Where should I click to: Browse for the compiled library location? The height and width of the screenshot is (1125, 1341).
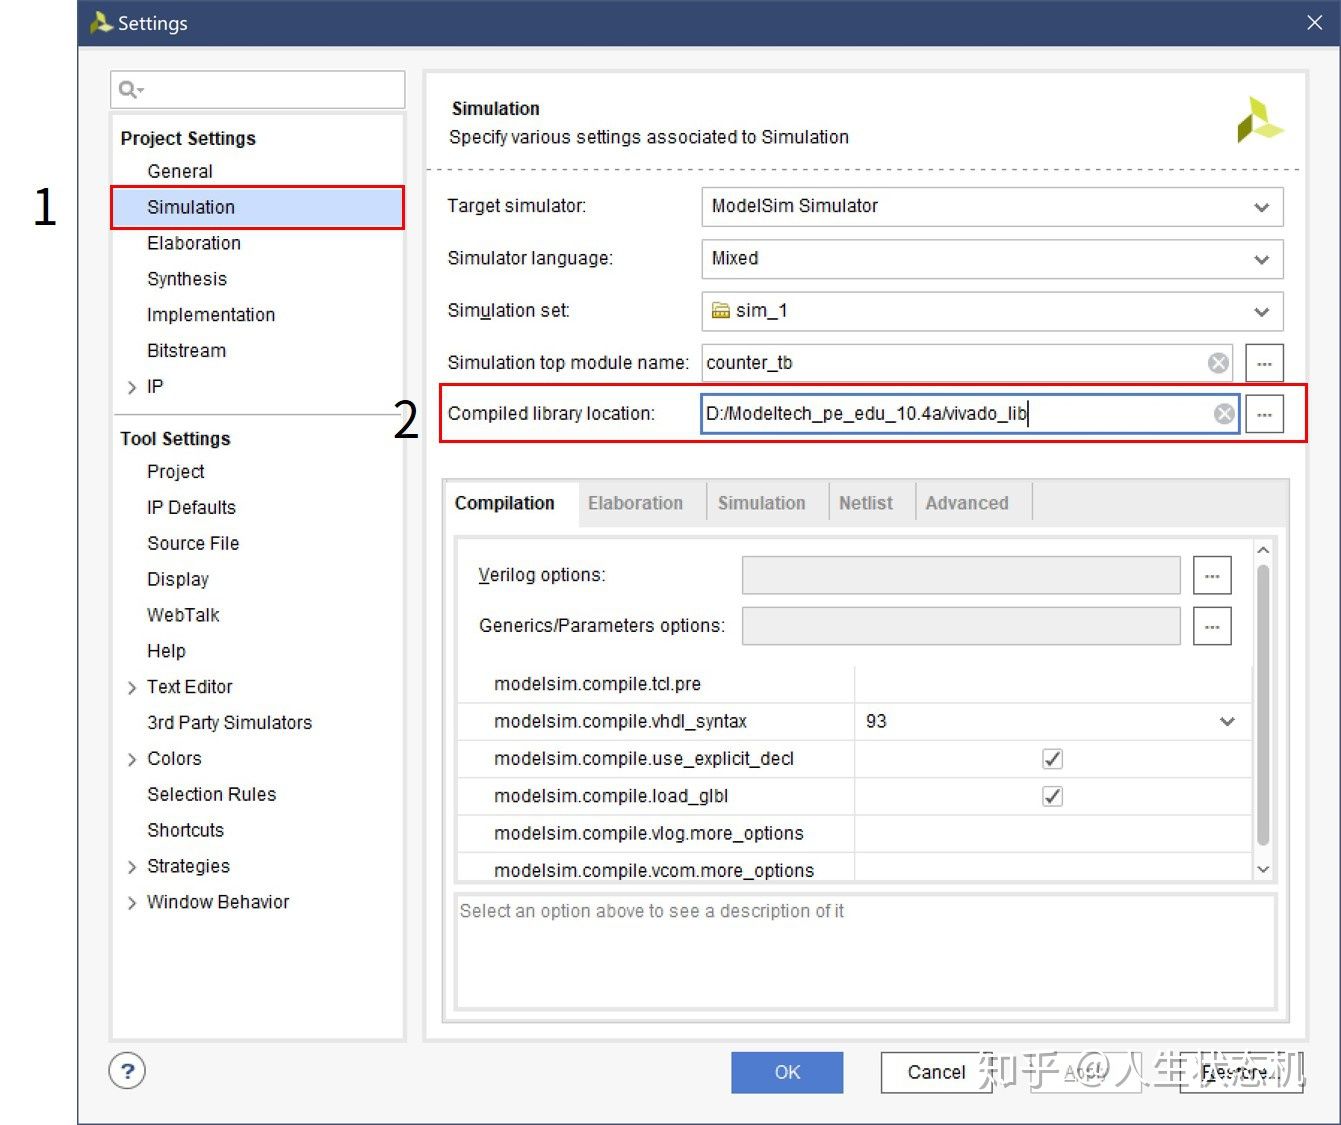(1264, 414)
